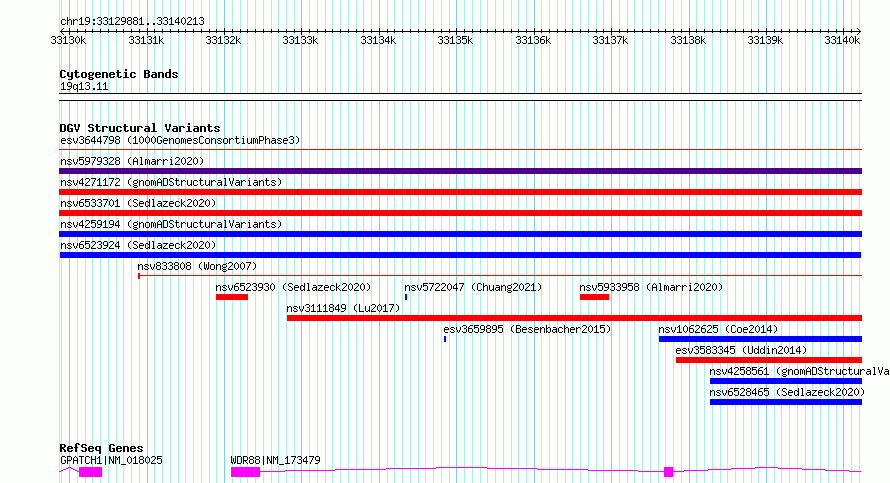Open esv3659895 (Besenbacher2015) variant label
The height and width of the screenshot is (483, 890).
coord(527,329)
